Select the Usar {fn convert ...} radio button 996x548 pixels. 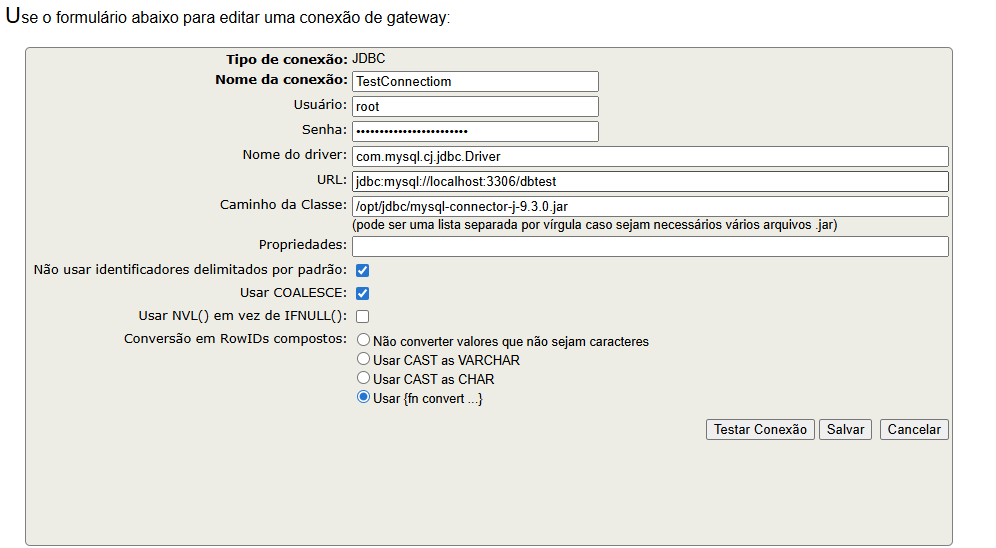[364, 398]
